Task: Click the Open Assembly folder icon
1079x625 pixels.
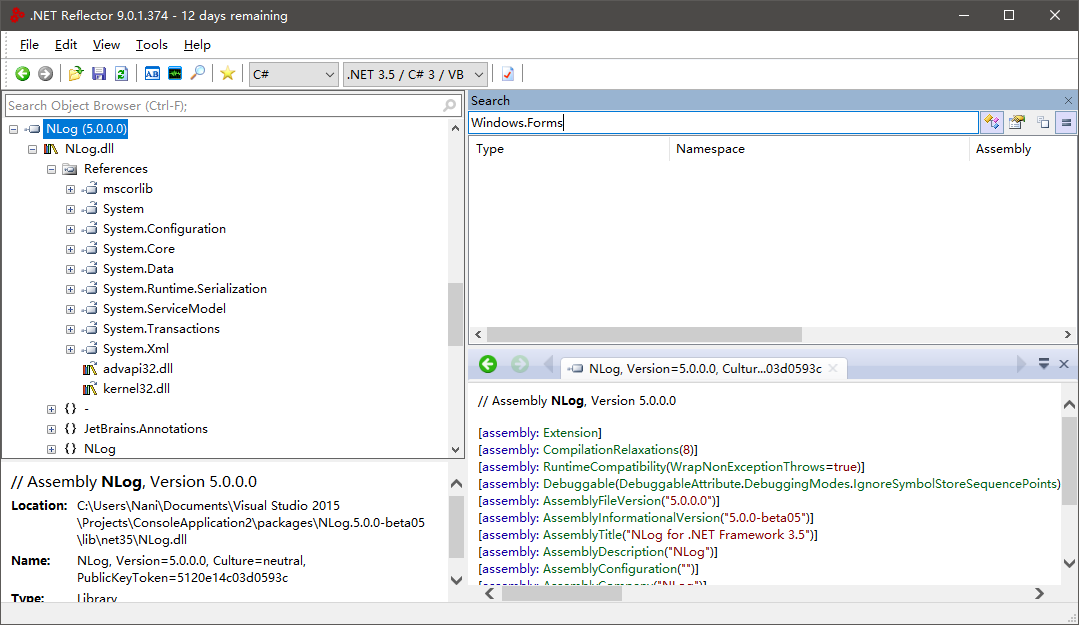Action: pyautogui.click(x=76, y=74)
